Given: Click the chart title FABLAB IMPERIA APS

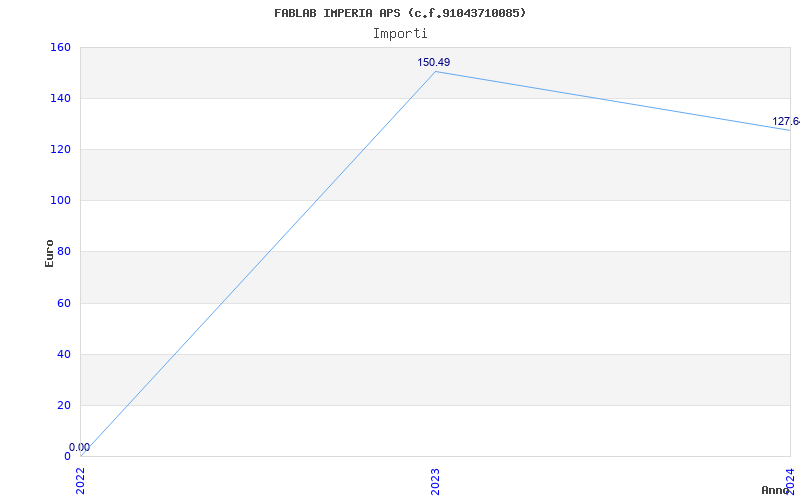Looking at the screenshot, I should [400, 13].
